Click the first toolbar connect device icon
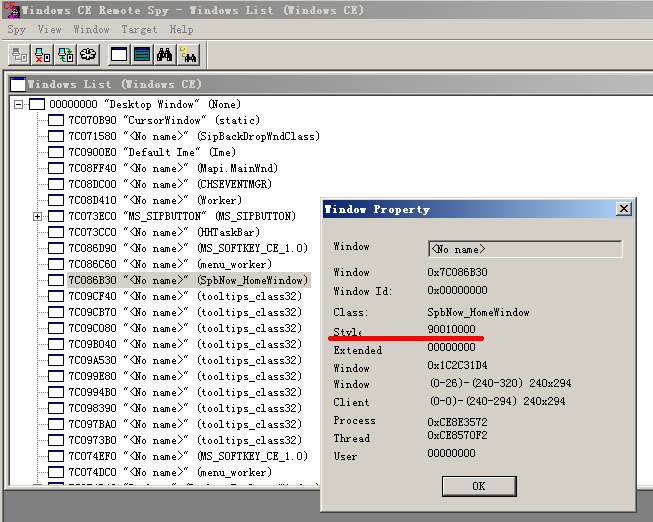 (x=18, y=54)
